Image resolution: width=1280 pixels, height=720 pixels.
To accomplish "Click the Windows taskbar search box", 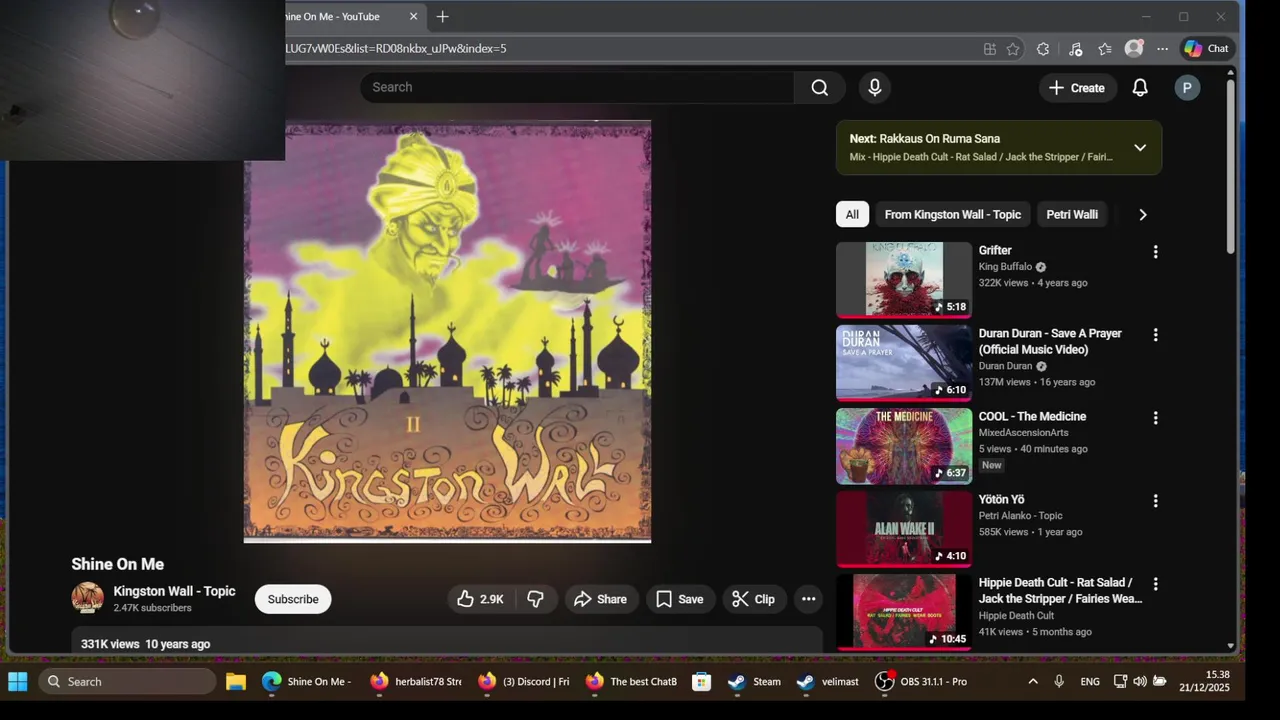I will [x=128, y=681].
